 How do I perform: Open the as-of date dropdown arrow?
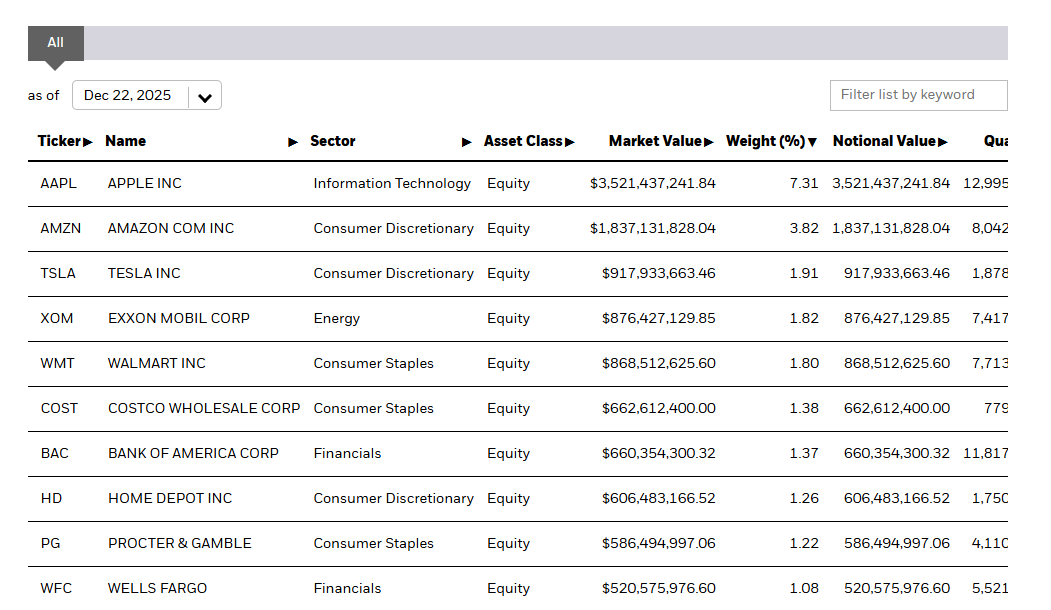point(205,97)
